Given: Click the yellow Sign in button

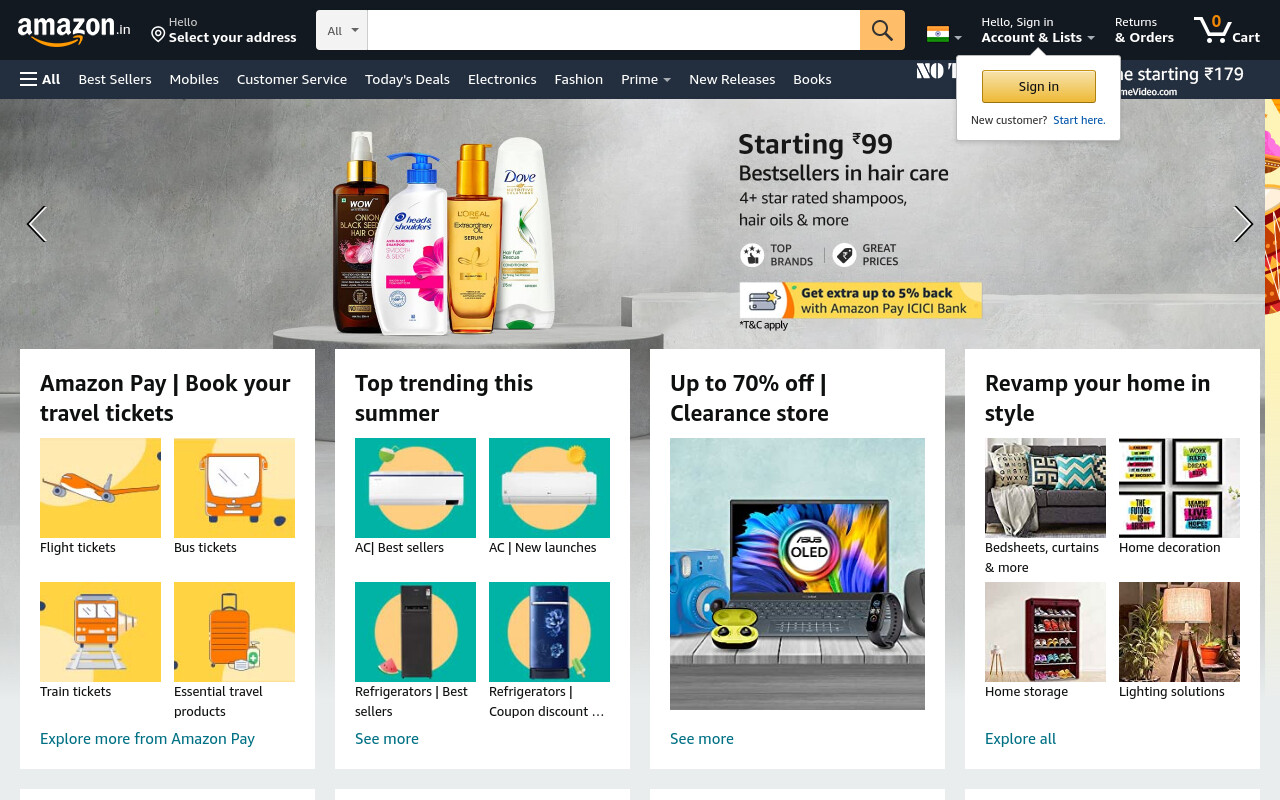Looking at the screenshot, I should coord(1038,86).
